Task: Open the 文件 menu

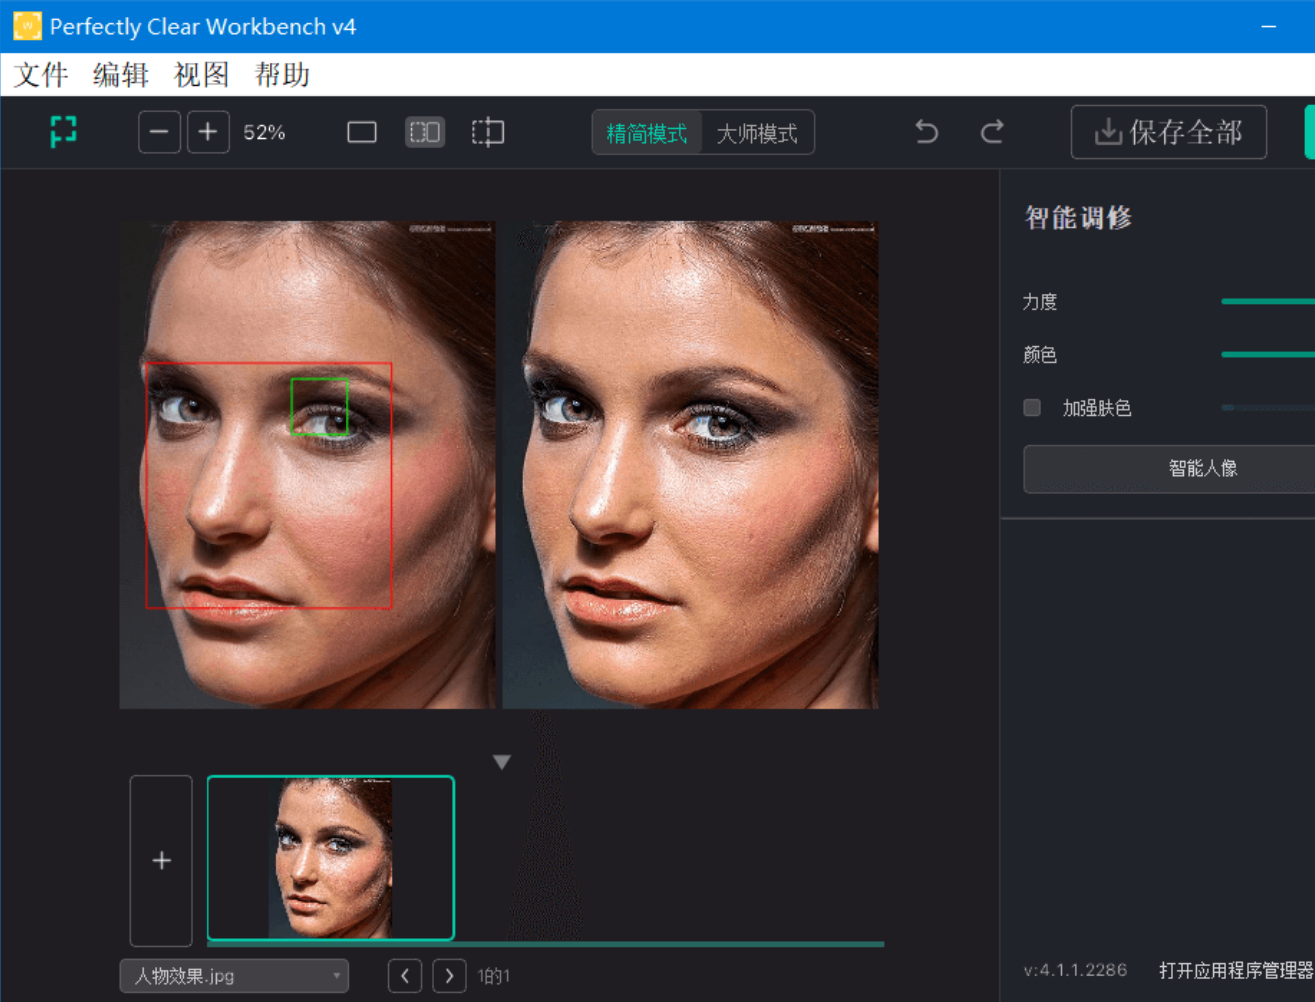Action: pos(41,75)
